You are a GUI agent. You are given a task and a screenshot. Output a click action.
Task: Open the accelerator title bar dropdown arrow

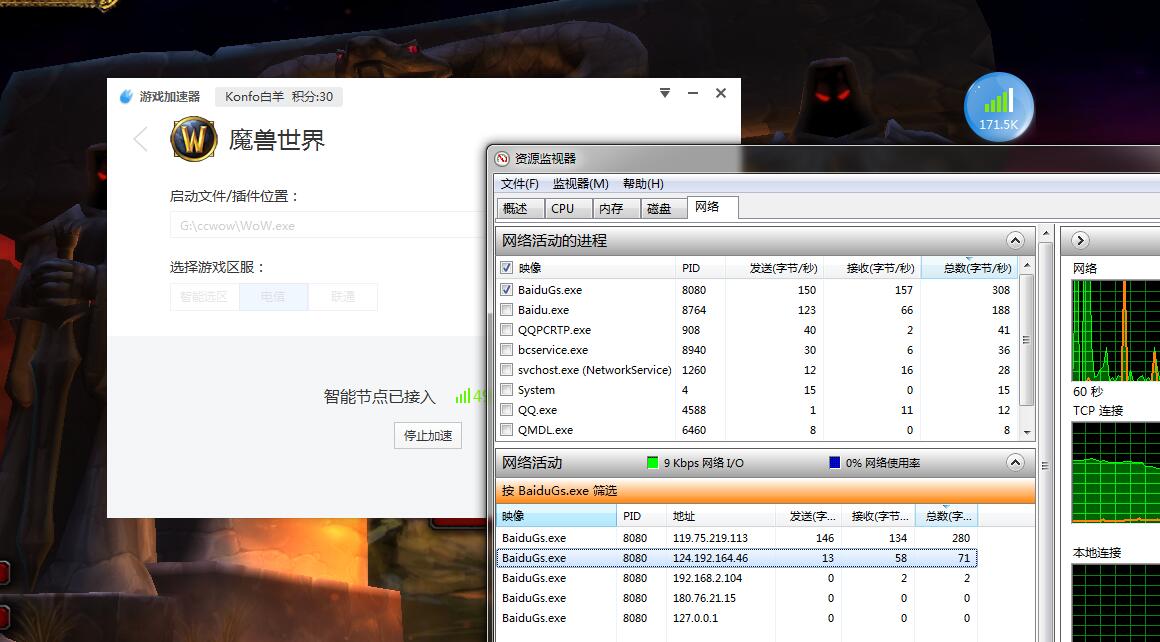point(664,93)
